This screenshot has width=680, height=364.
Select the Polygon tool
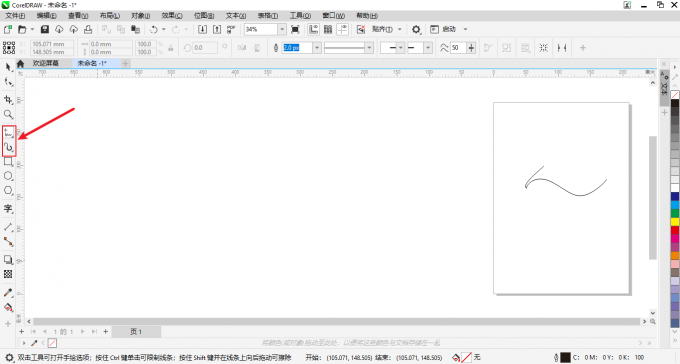pos(8,190)
